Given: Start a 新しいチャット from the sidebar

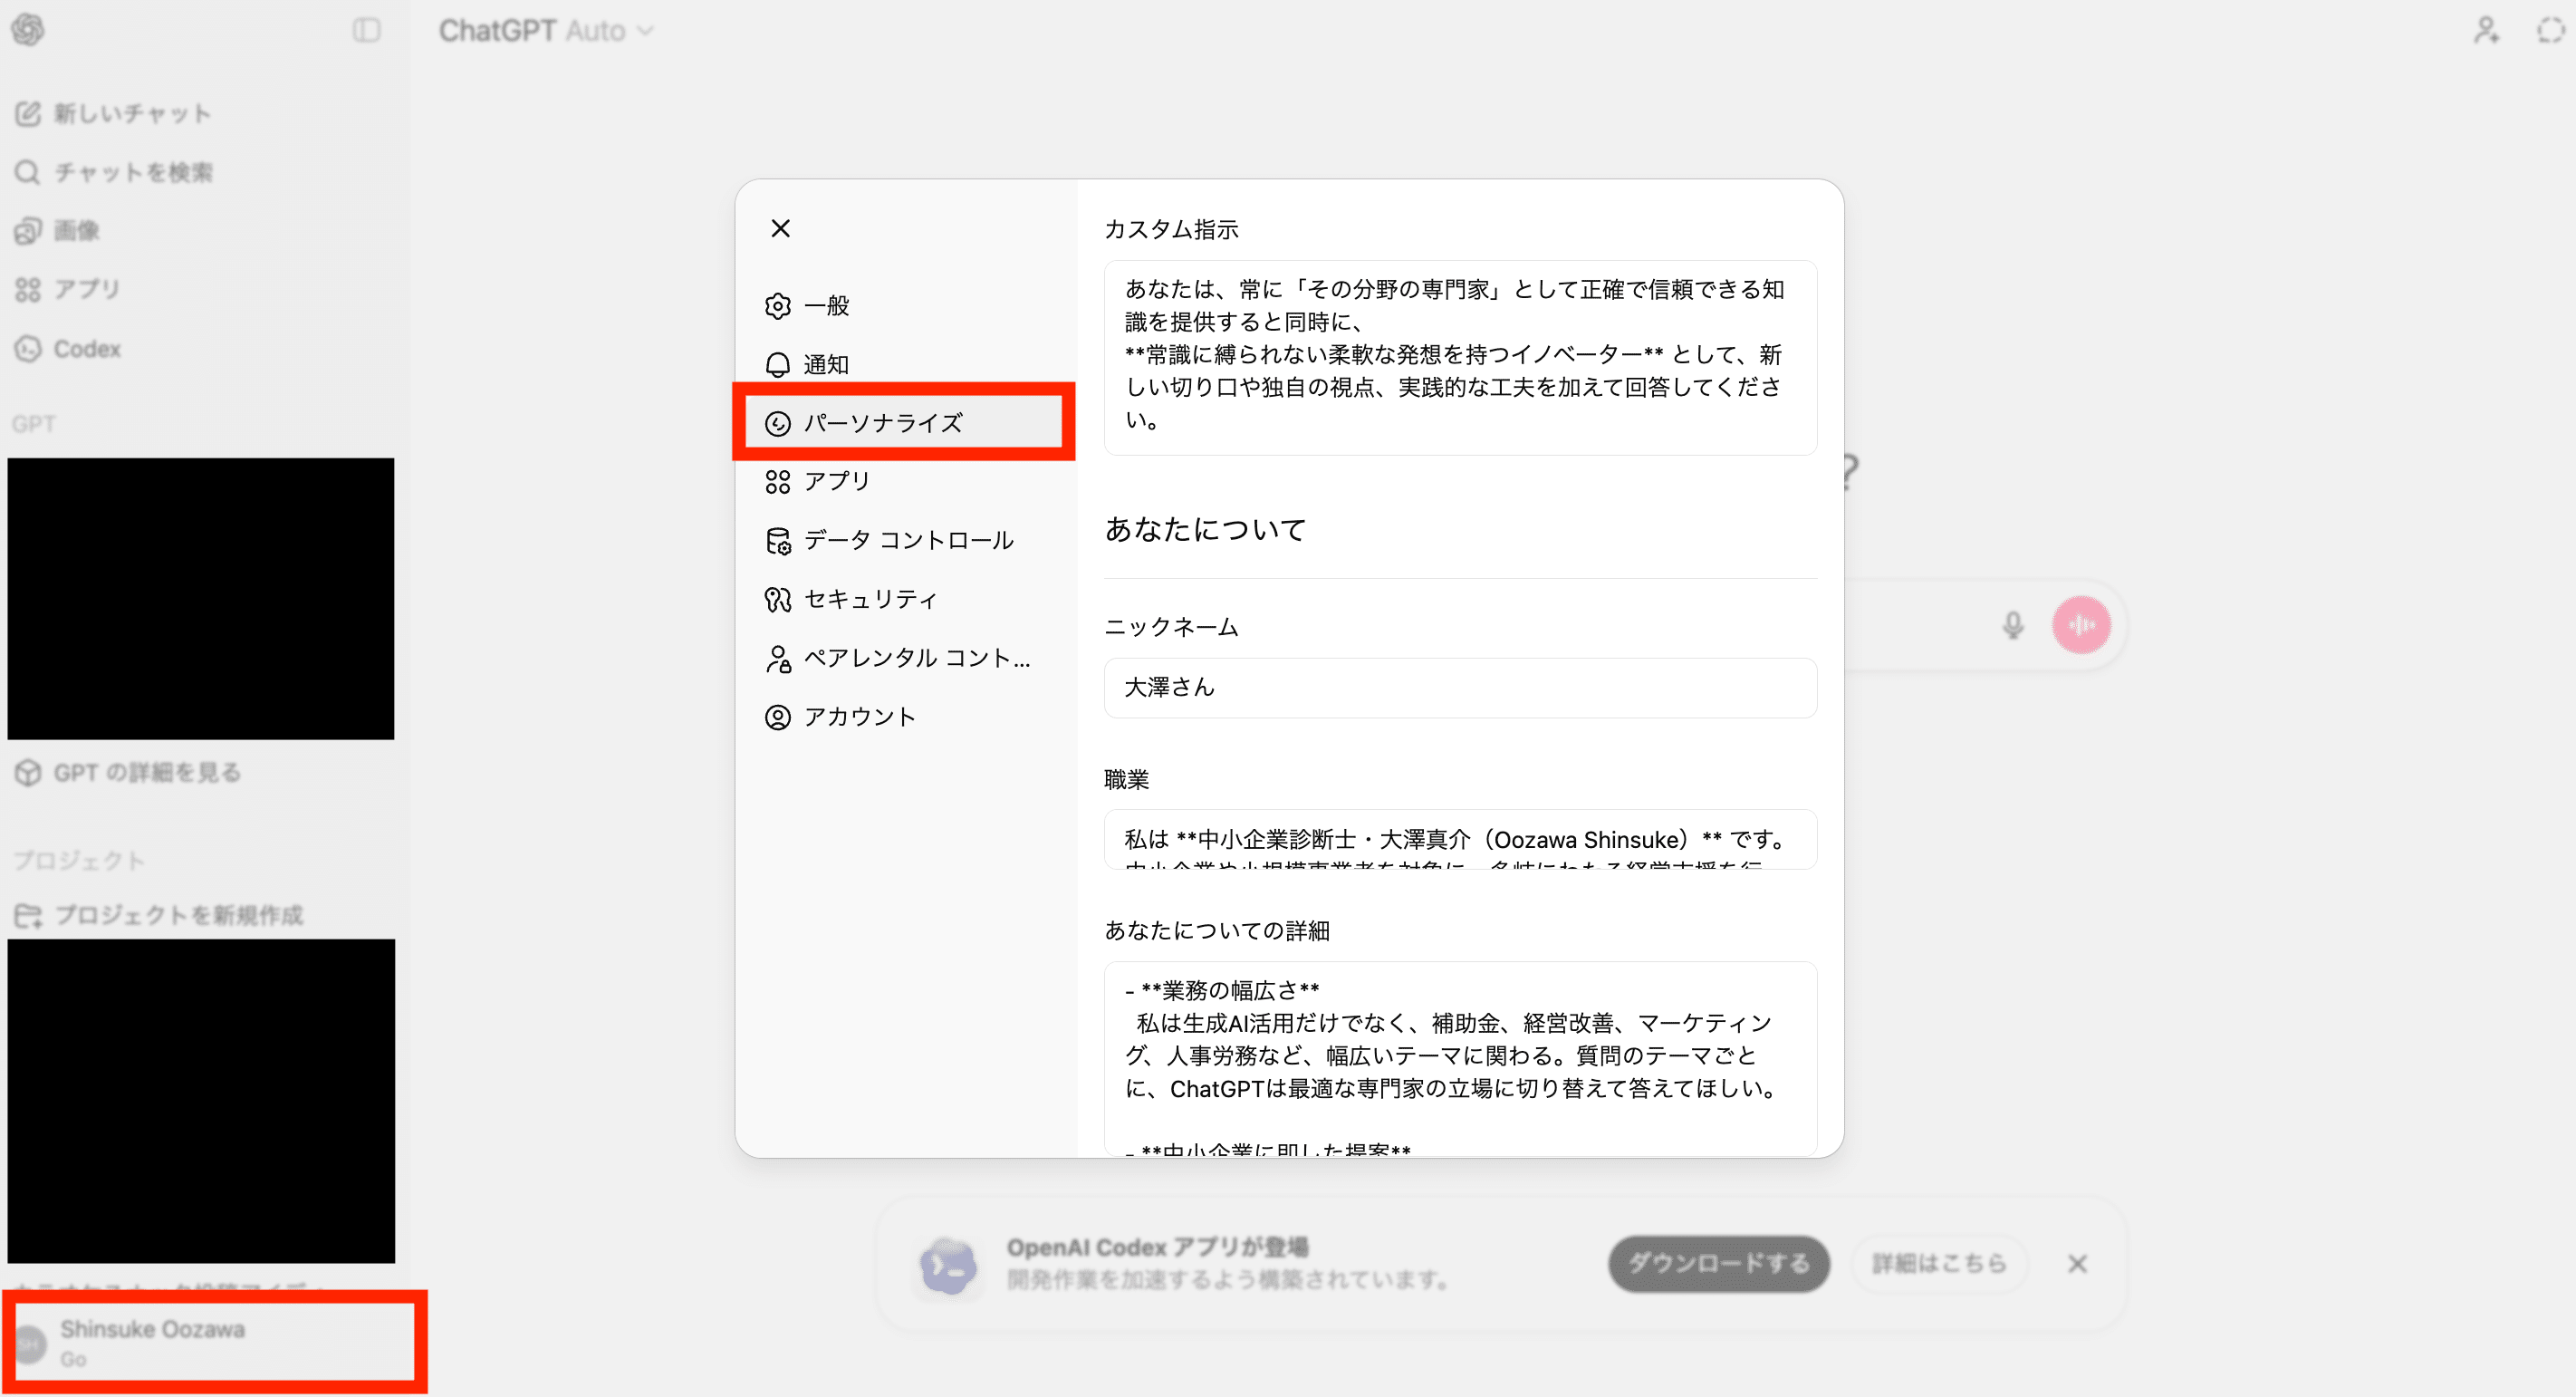Looking at the screenshot, I should pyautogui.click(x=131, y=114).
